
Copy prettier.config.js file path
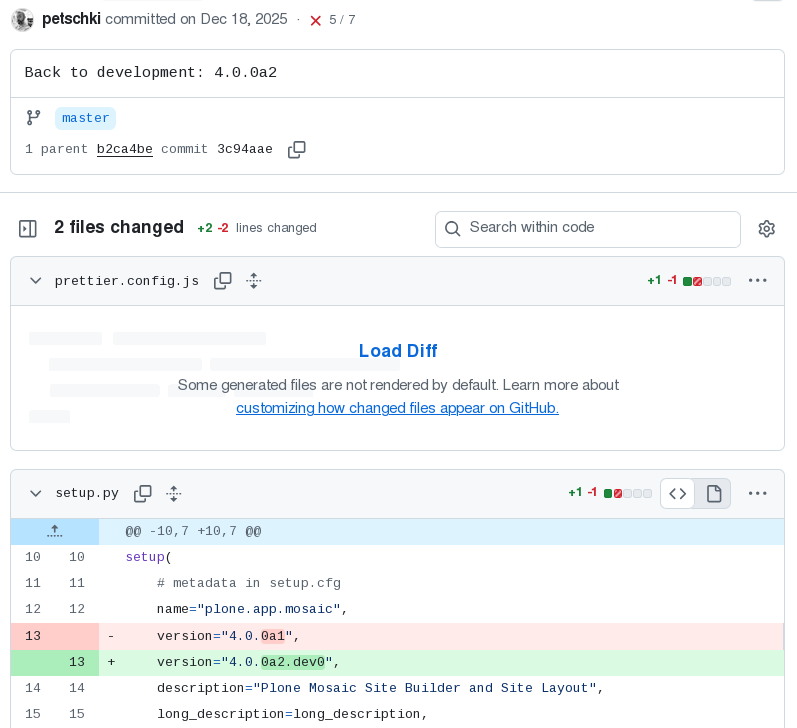click(223, 281)
